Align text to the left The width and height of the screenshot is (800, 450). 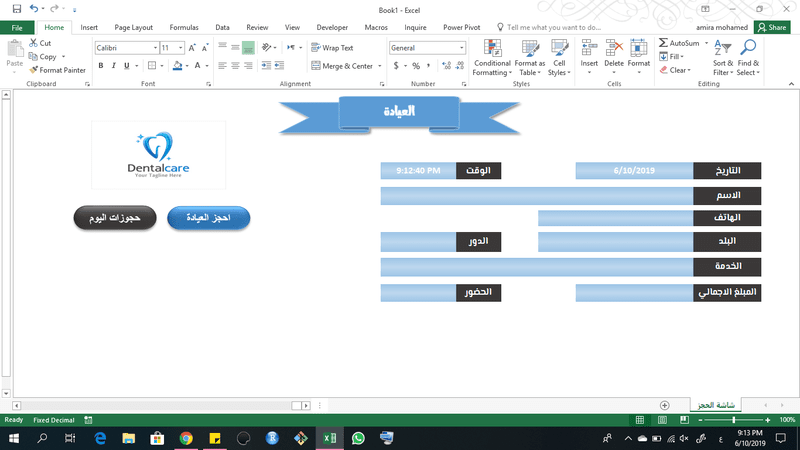[x=222, y=65]
